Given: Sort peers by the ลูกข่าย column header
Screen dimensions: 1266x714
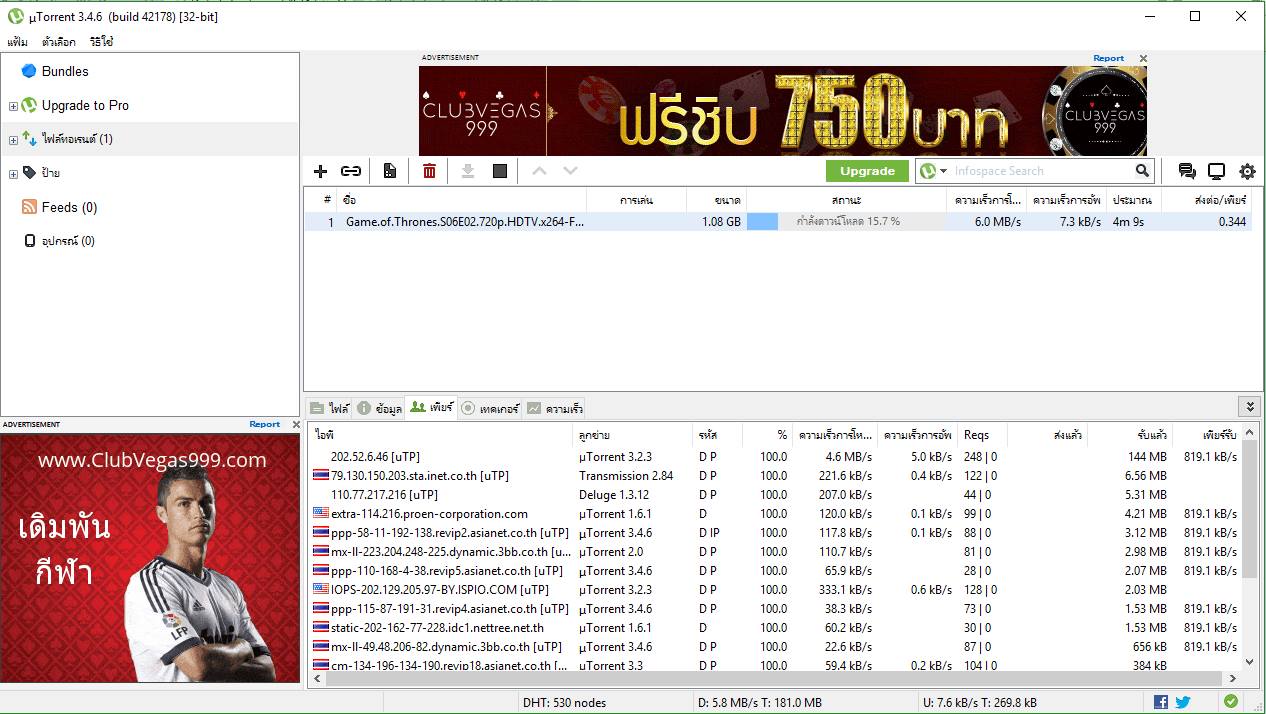Looking at the screenshot, I should pyautogui.click(x=633, y=435).
